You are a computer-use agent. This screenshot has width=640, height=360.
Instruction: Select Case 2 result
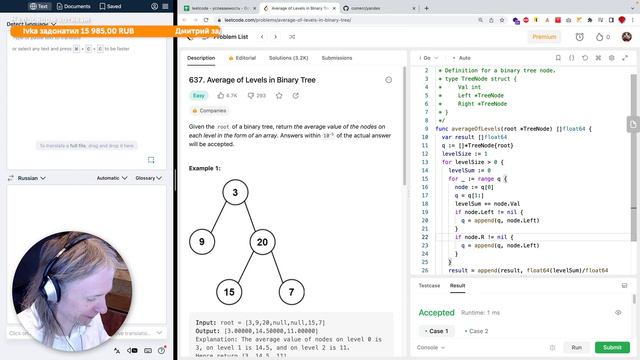[476, 331]
